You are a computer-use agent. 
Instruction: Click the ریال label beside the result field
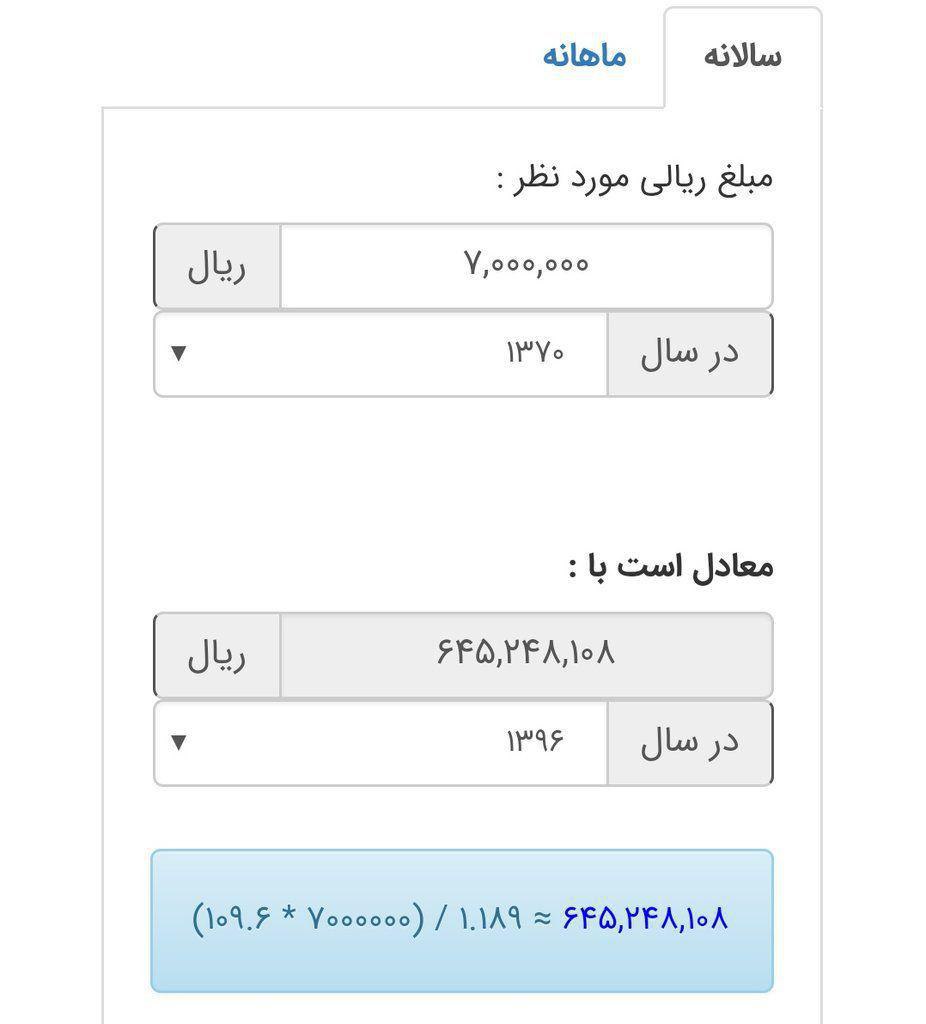tap(217, 655)
